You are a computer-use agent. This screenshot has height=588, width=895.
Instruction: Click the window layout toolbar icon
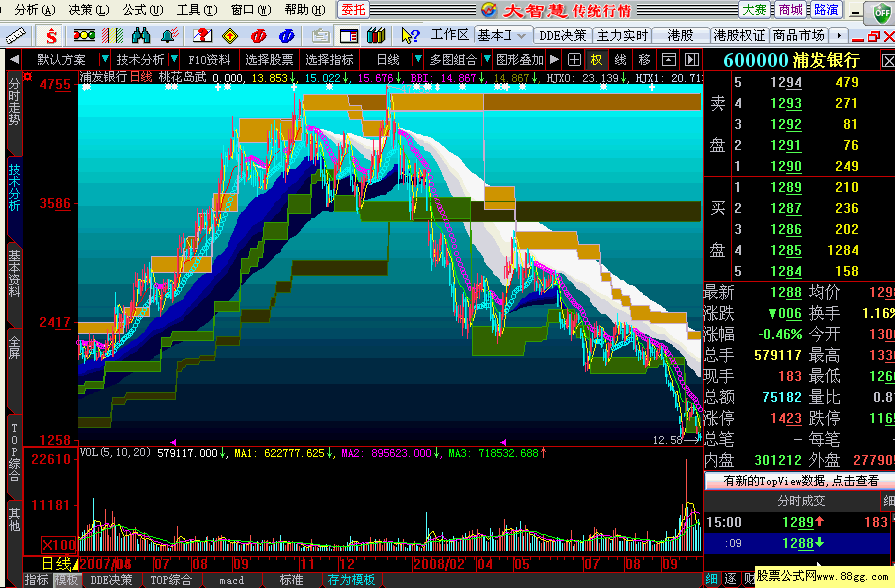pyautogui.click(x=348, y=35)
